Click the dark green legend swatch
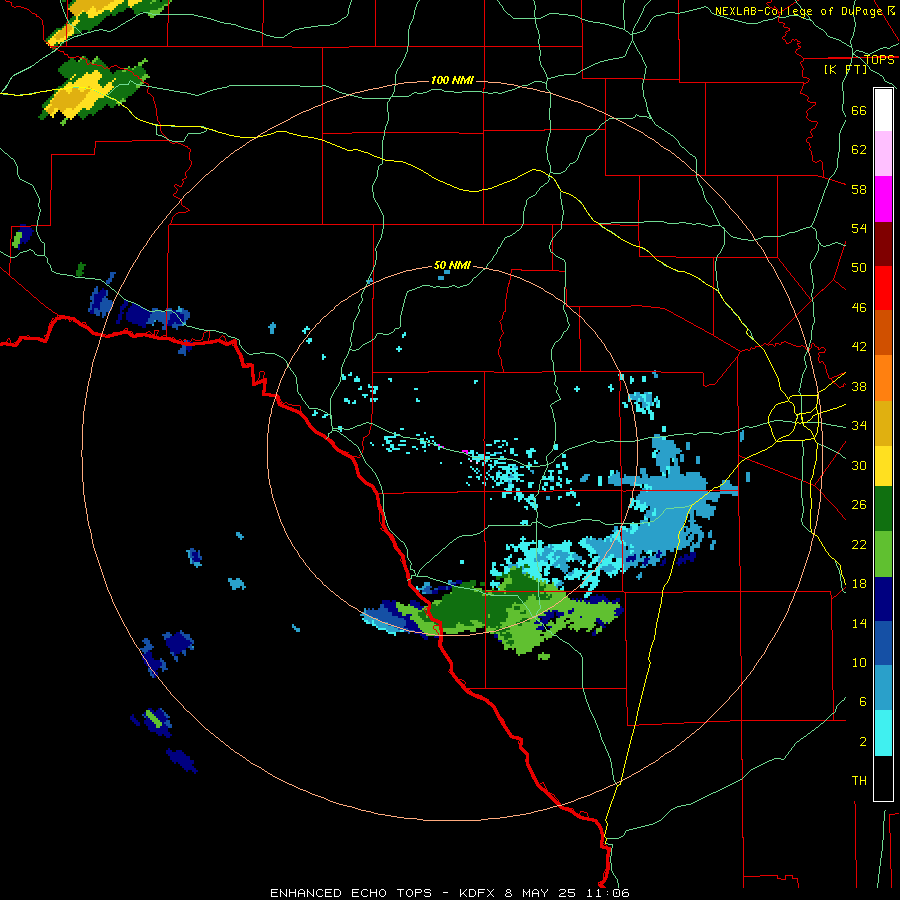The width and height of the screenshot is (900, 900). click(x=883, y=509)
